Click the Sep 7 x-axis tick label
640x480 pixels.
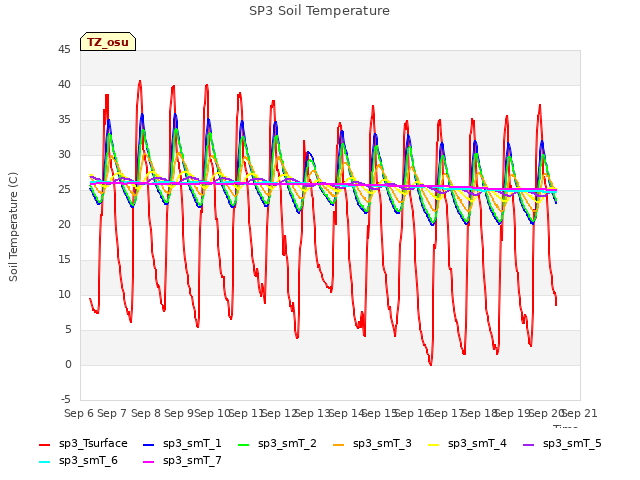[x=112, y=413]
